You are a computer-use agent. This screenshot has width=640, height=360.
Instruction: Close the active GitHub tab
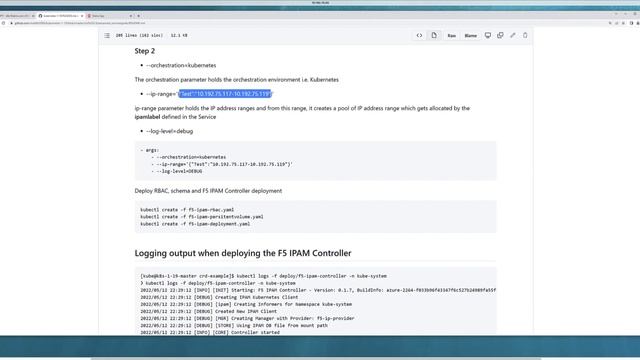point(82,16)
